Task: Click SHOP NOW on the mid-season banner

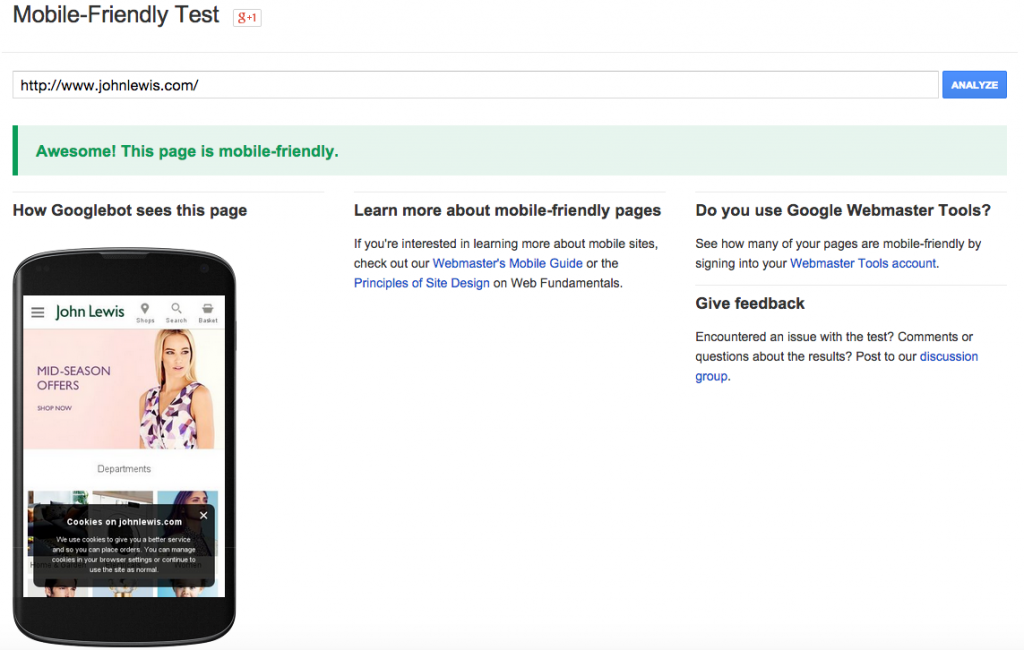Action: (x=54, y=408)
